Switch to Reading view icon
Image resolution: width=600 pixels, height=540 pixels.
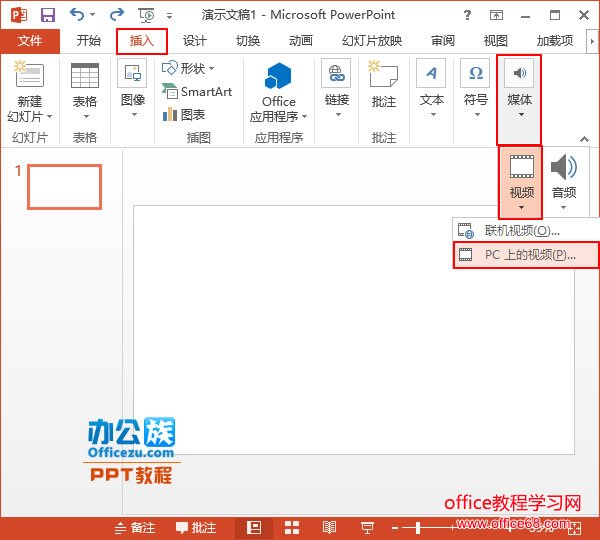pos(329,528)
